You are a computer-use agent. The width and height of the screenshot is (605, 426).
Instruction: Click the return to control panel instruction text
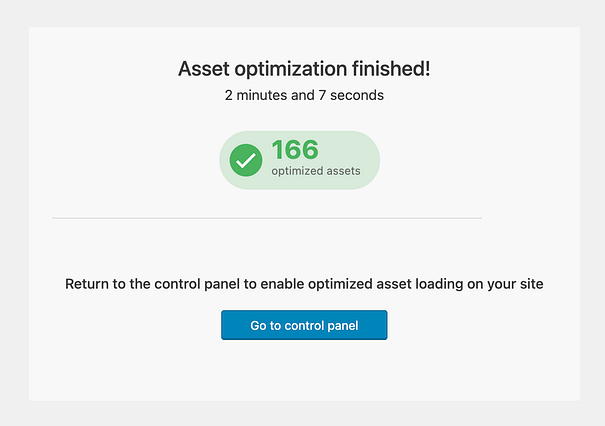click(x=304, y=284)
